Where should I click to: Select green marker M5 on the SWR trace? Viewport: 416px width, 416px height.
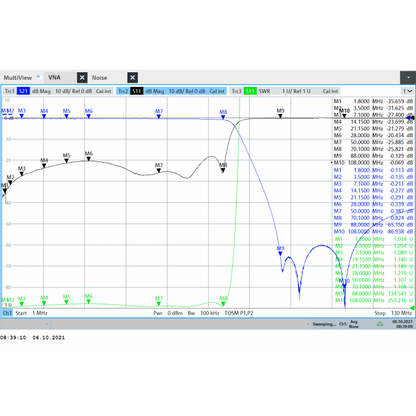tap(67, 299)
